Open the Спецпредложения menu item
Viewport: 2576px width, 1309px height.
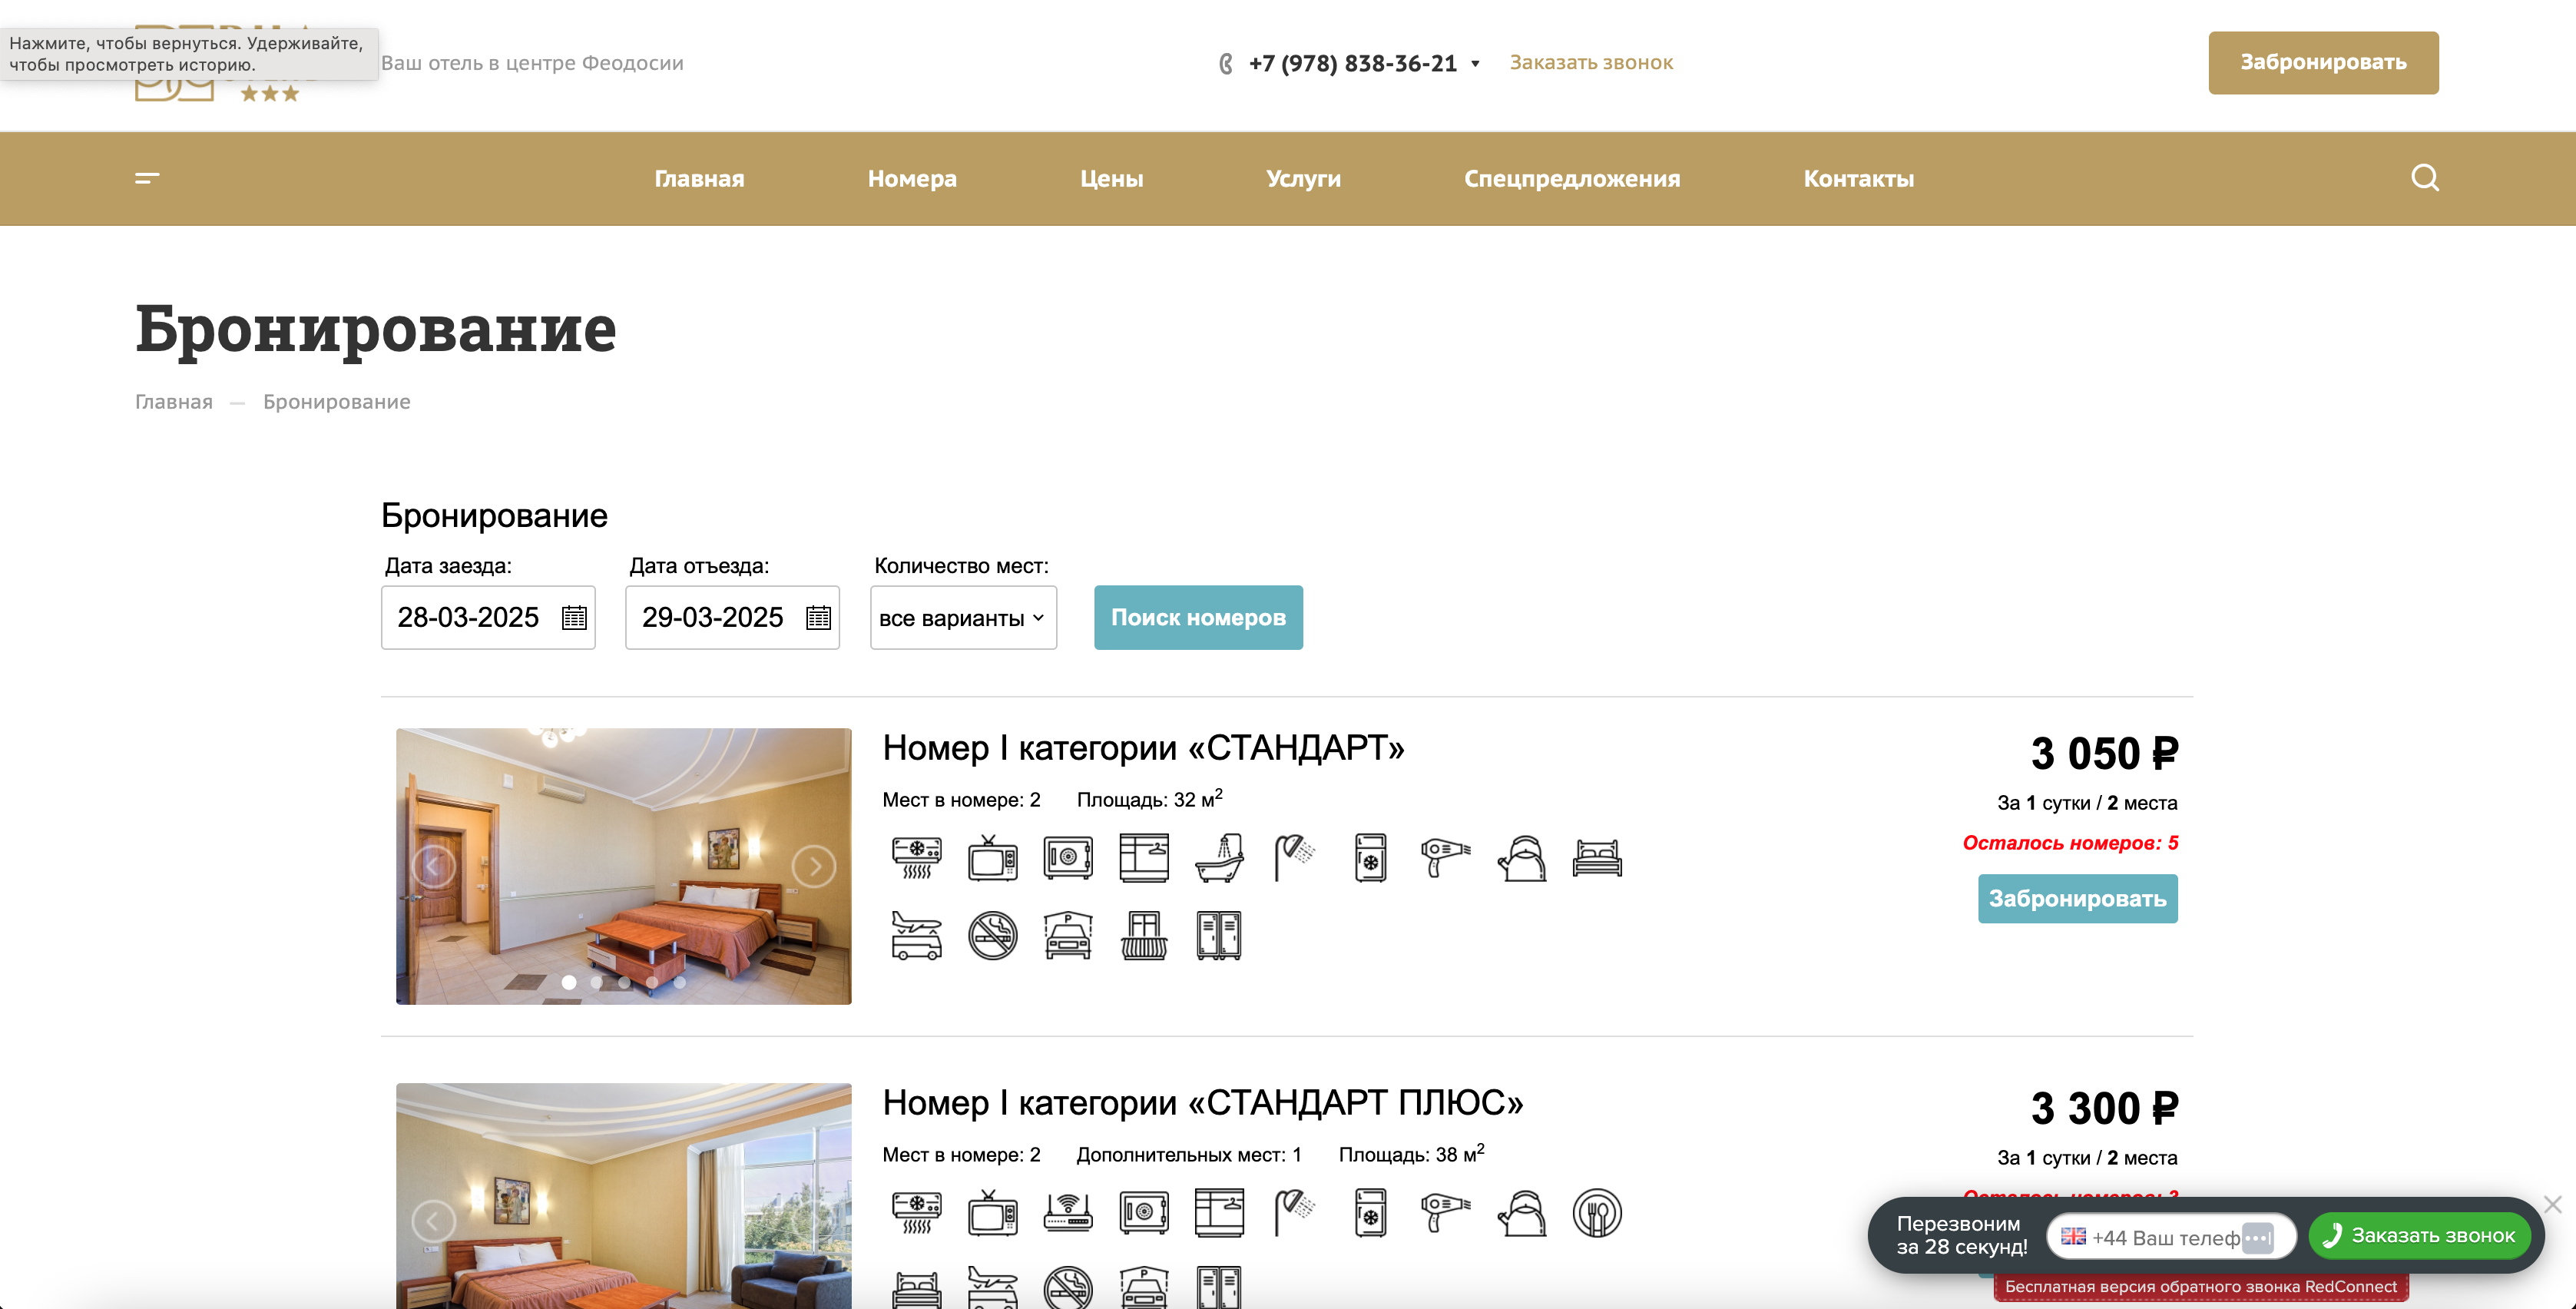point(1572,178)
